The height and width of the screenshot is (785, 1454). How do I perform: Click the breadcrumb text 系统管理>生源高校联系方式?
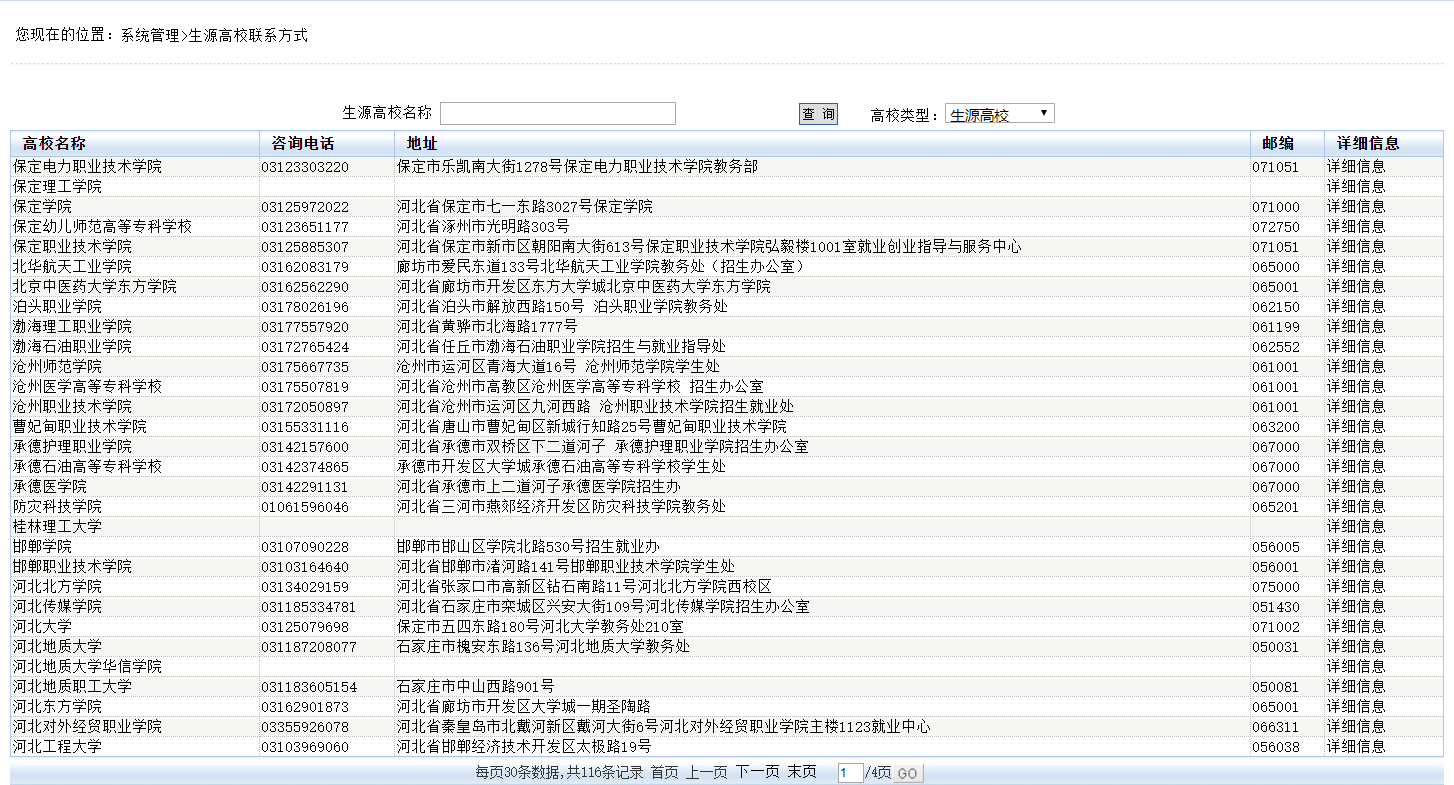click(215, 35)
